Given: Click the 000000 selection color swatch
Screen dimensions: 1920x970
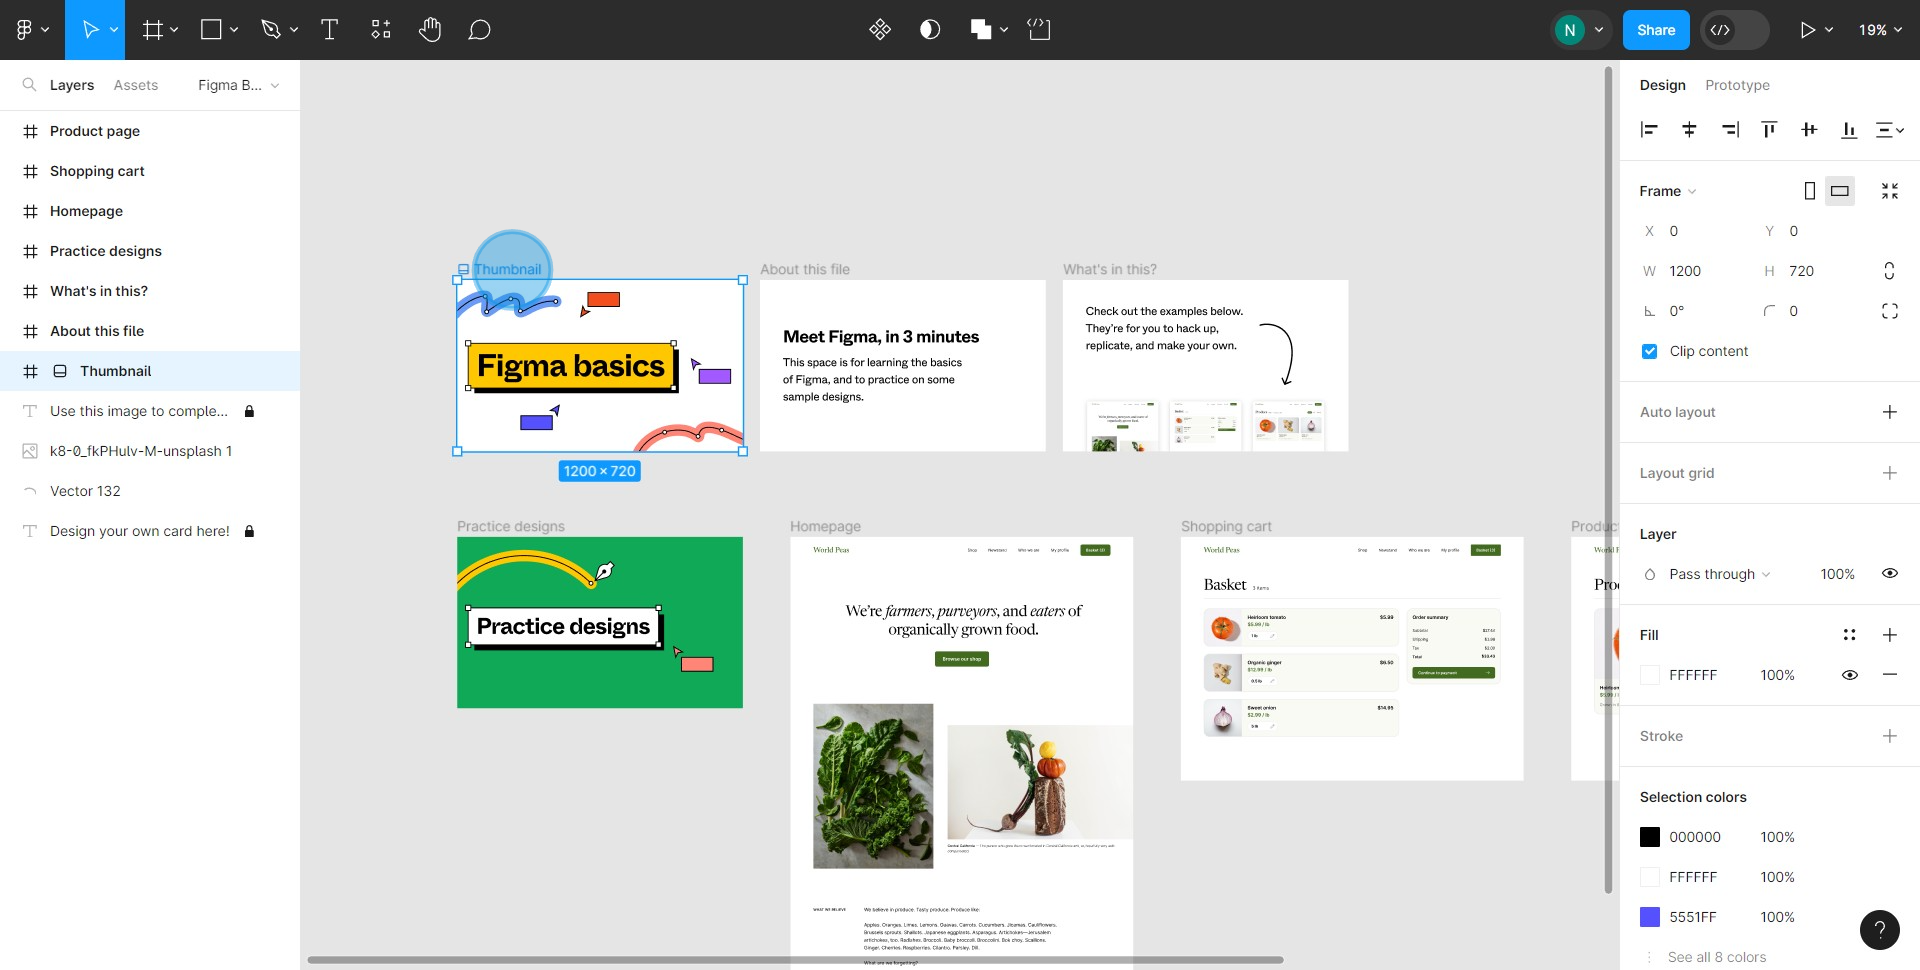Looking at the screenshot, I should pyautogui.click(x=1650, y=837).
